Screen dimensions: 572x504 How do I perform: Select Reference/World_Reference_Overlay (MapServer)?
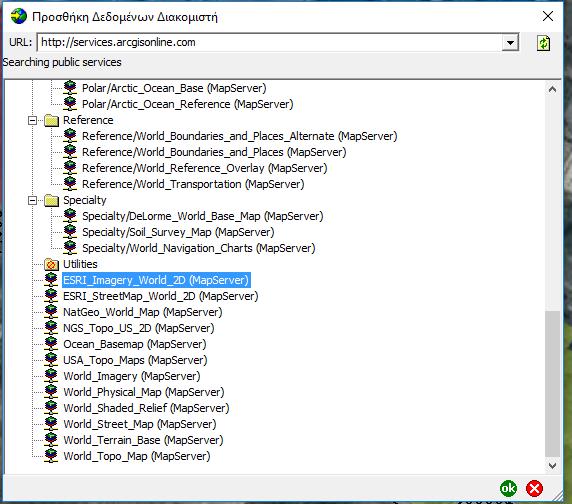[204, 168]
